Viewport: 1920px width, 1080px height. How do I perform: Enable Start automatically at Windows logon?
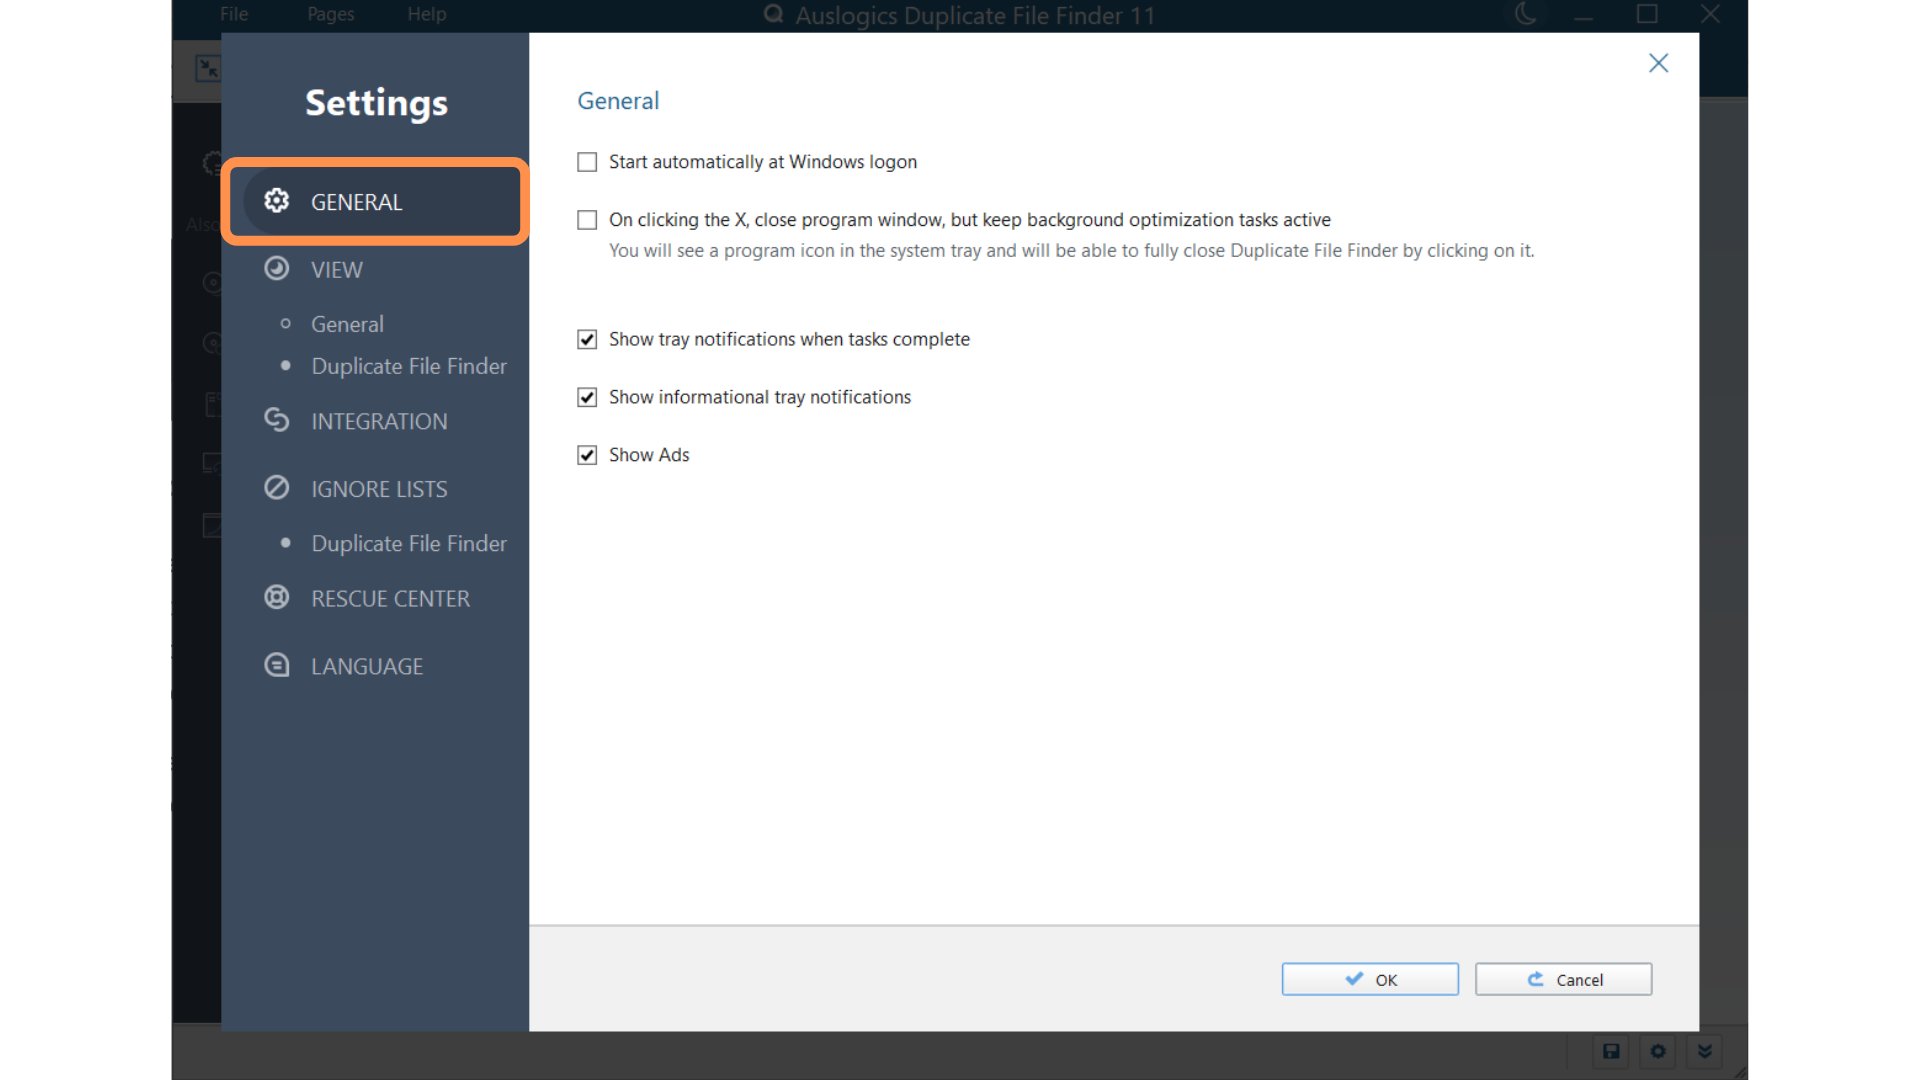587,162
